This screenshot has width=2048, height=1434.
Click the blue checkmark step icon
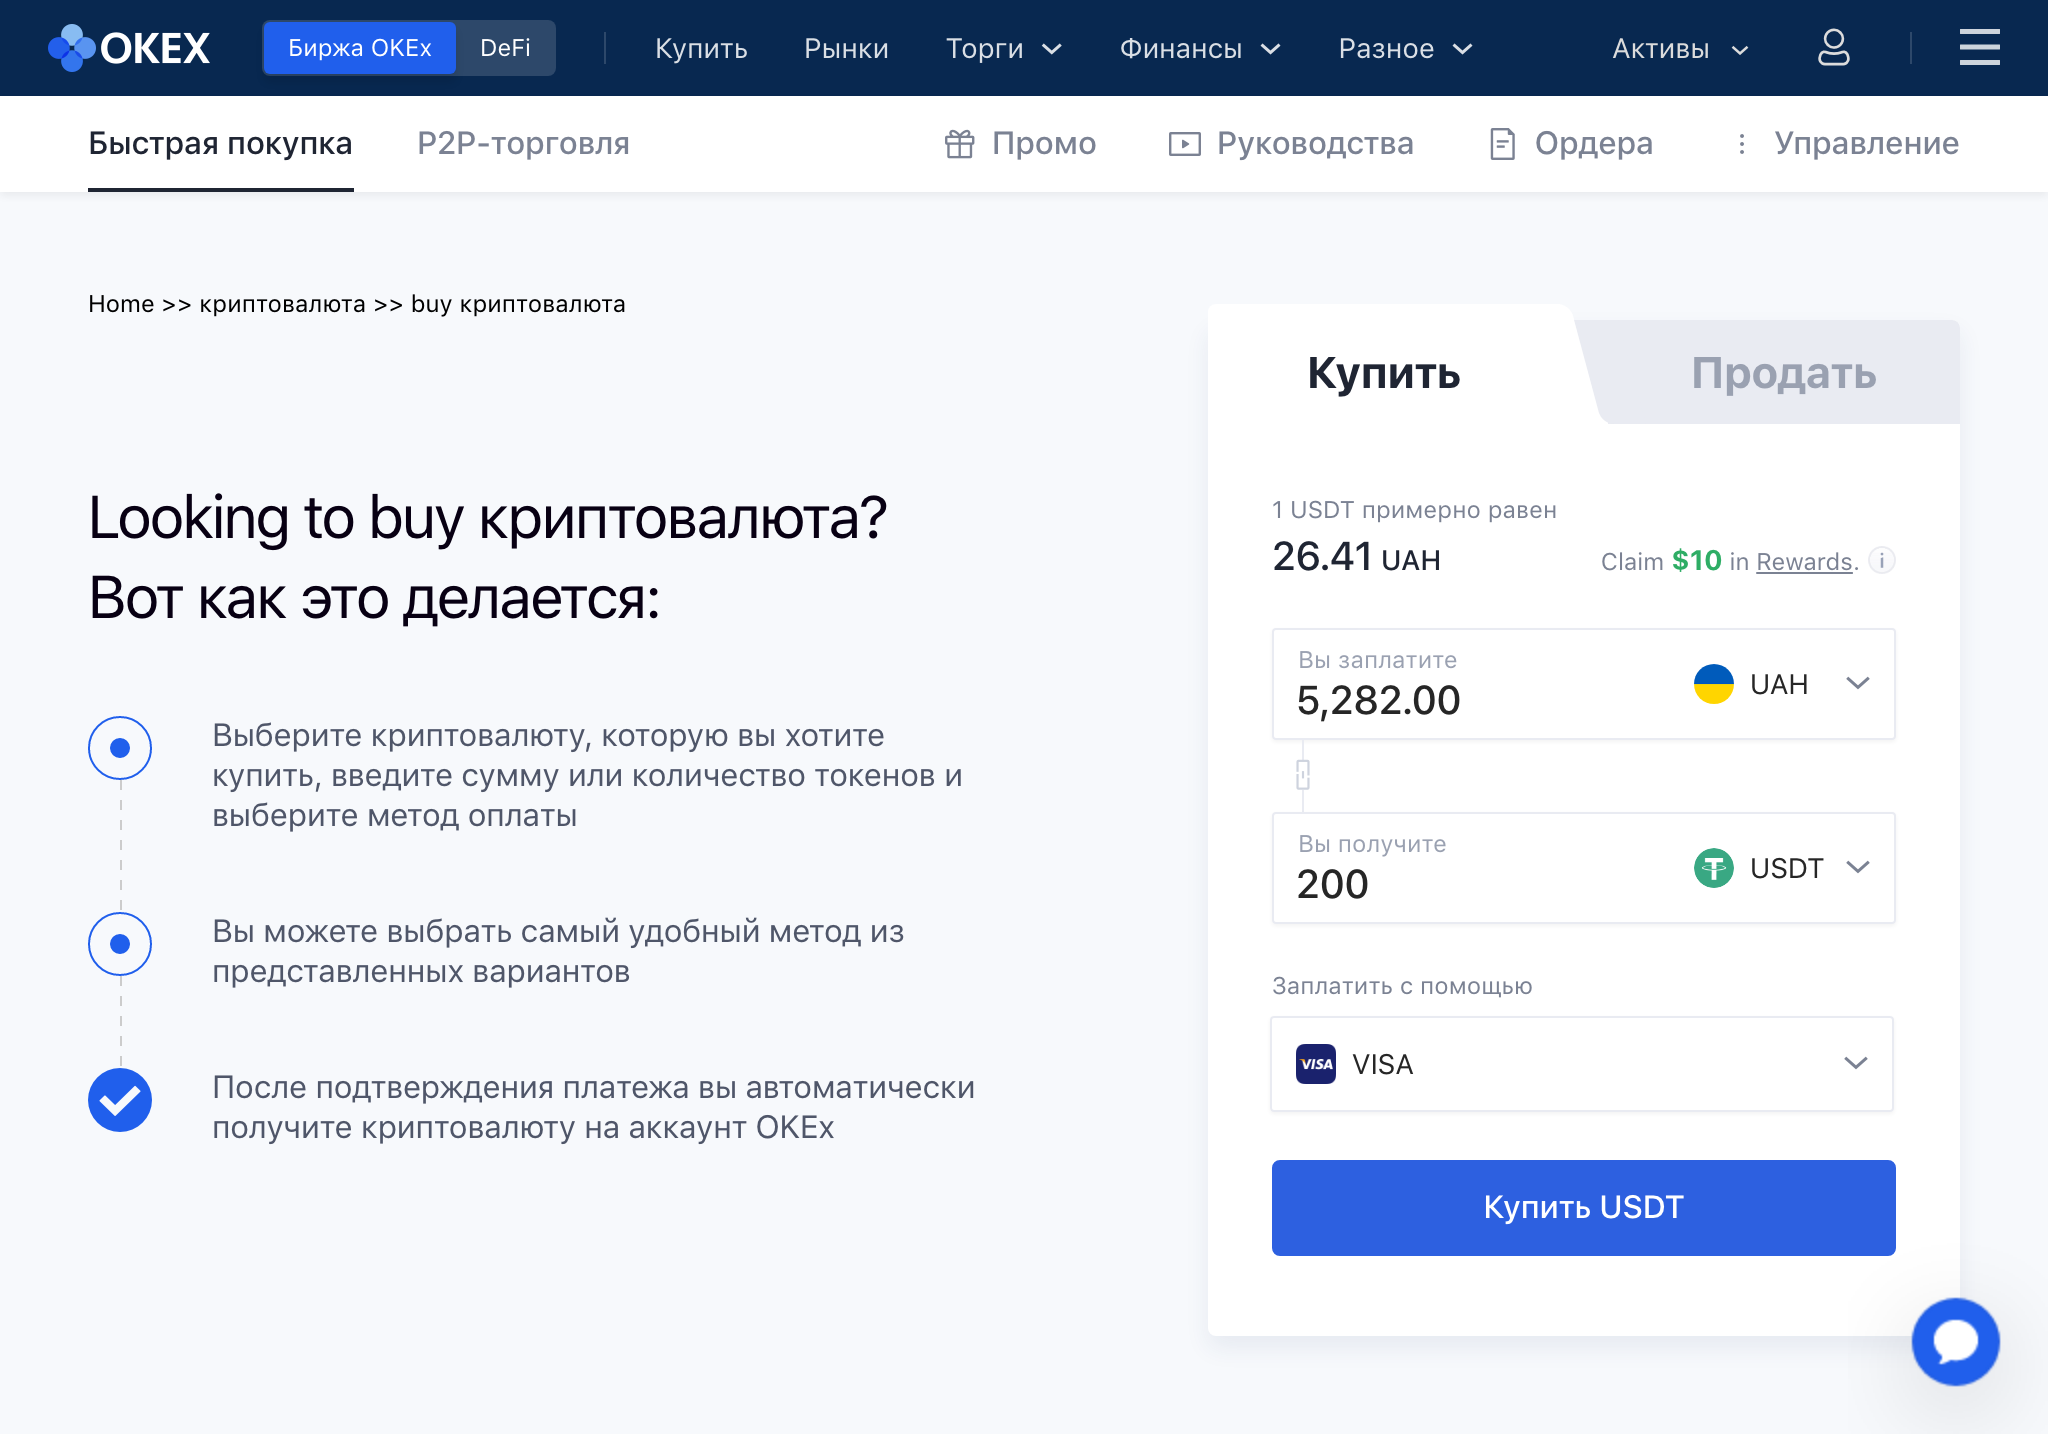(x=120, y=1100)
